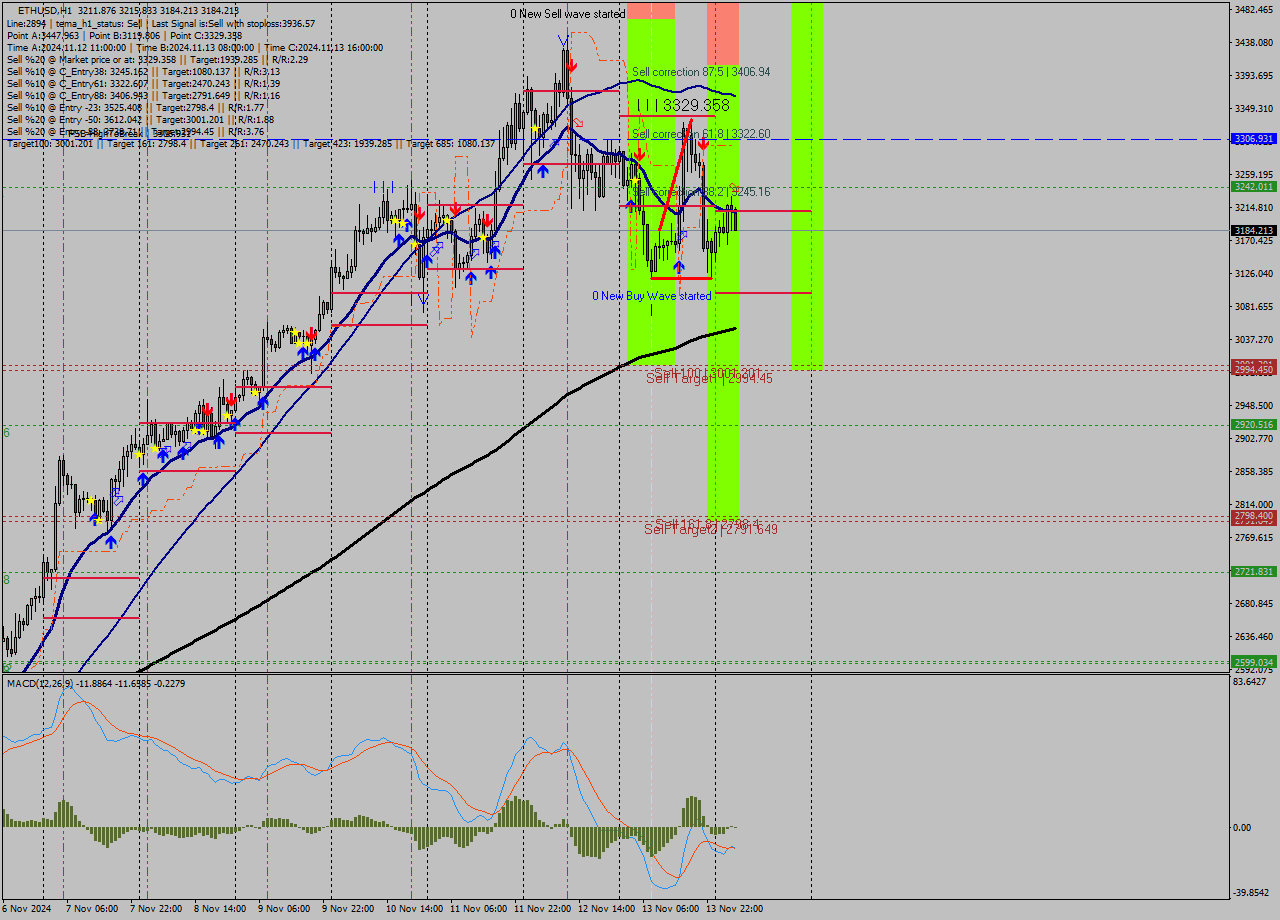
Task: Click the green 2721.831 price tag
Action: coord(1254,572)
